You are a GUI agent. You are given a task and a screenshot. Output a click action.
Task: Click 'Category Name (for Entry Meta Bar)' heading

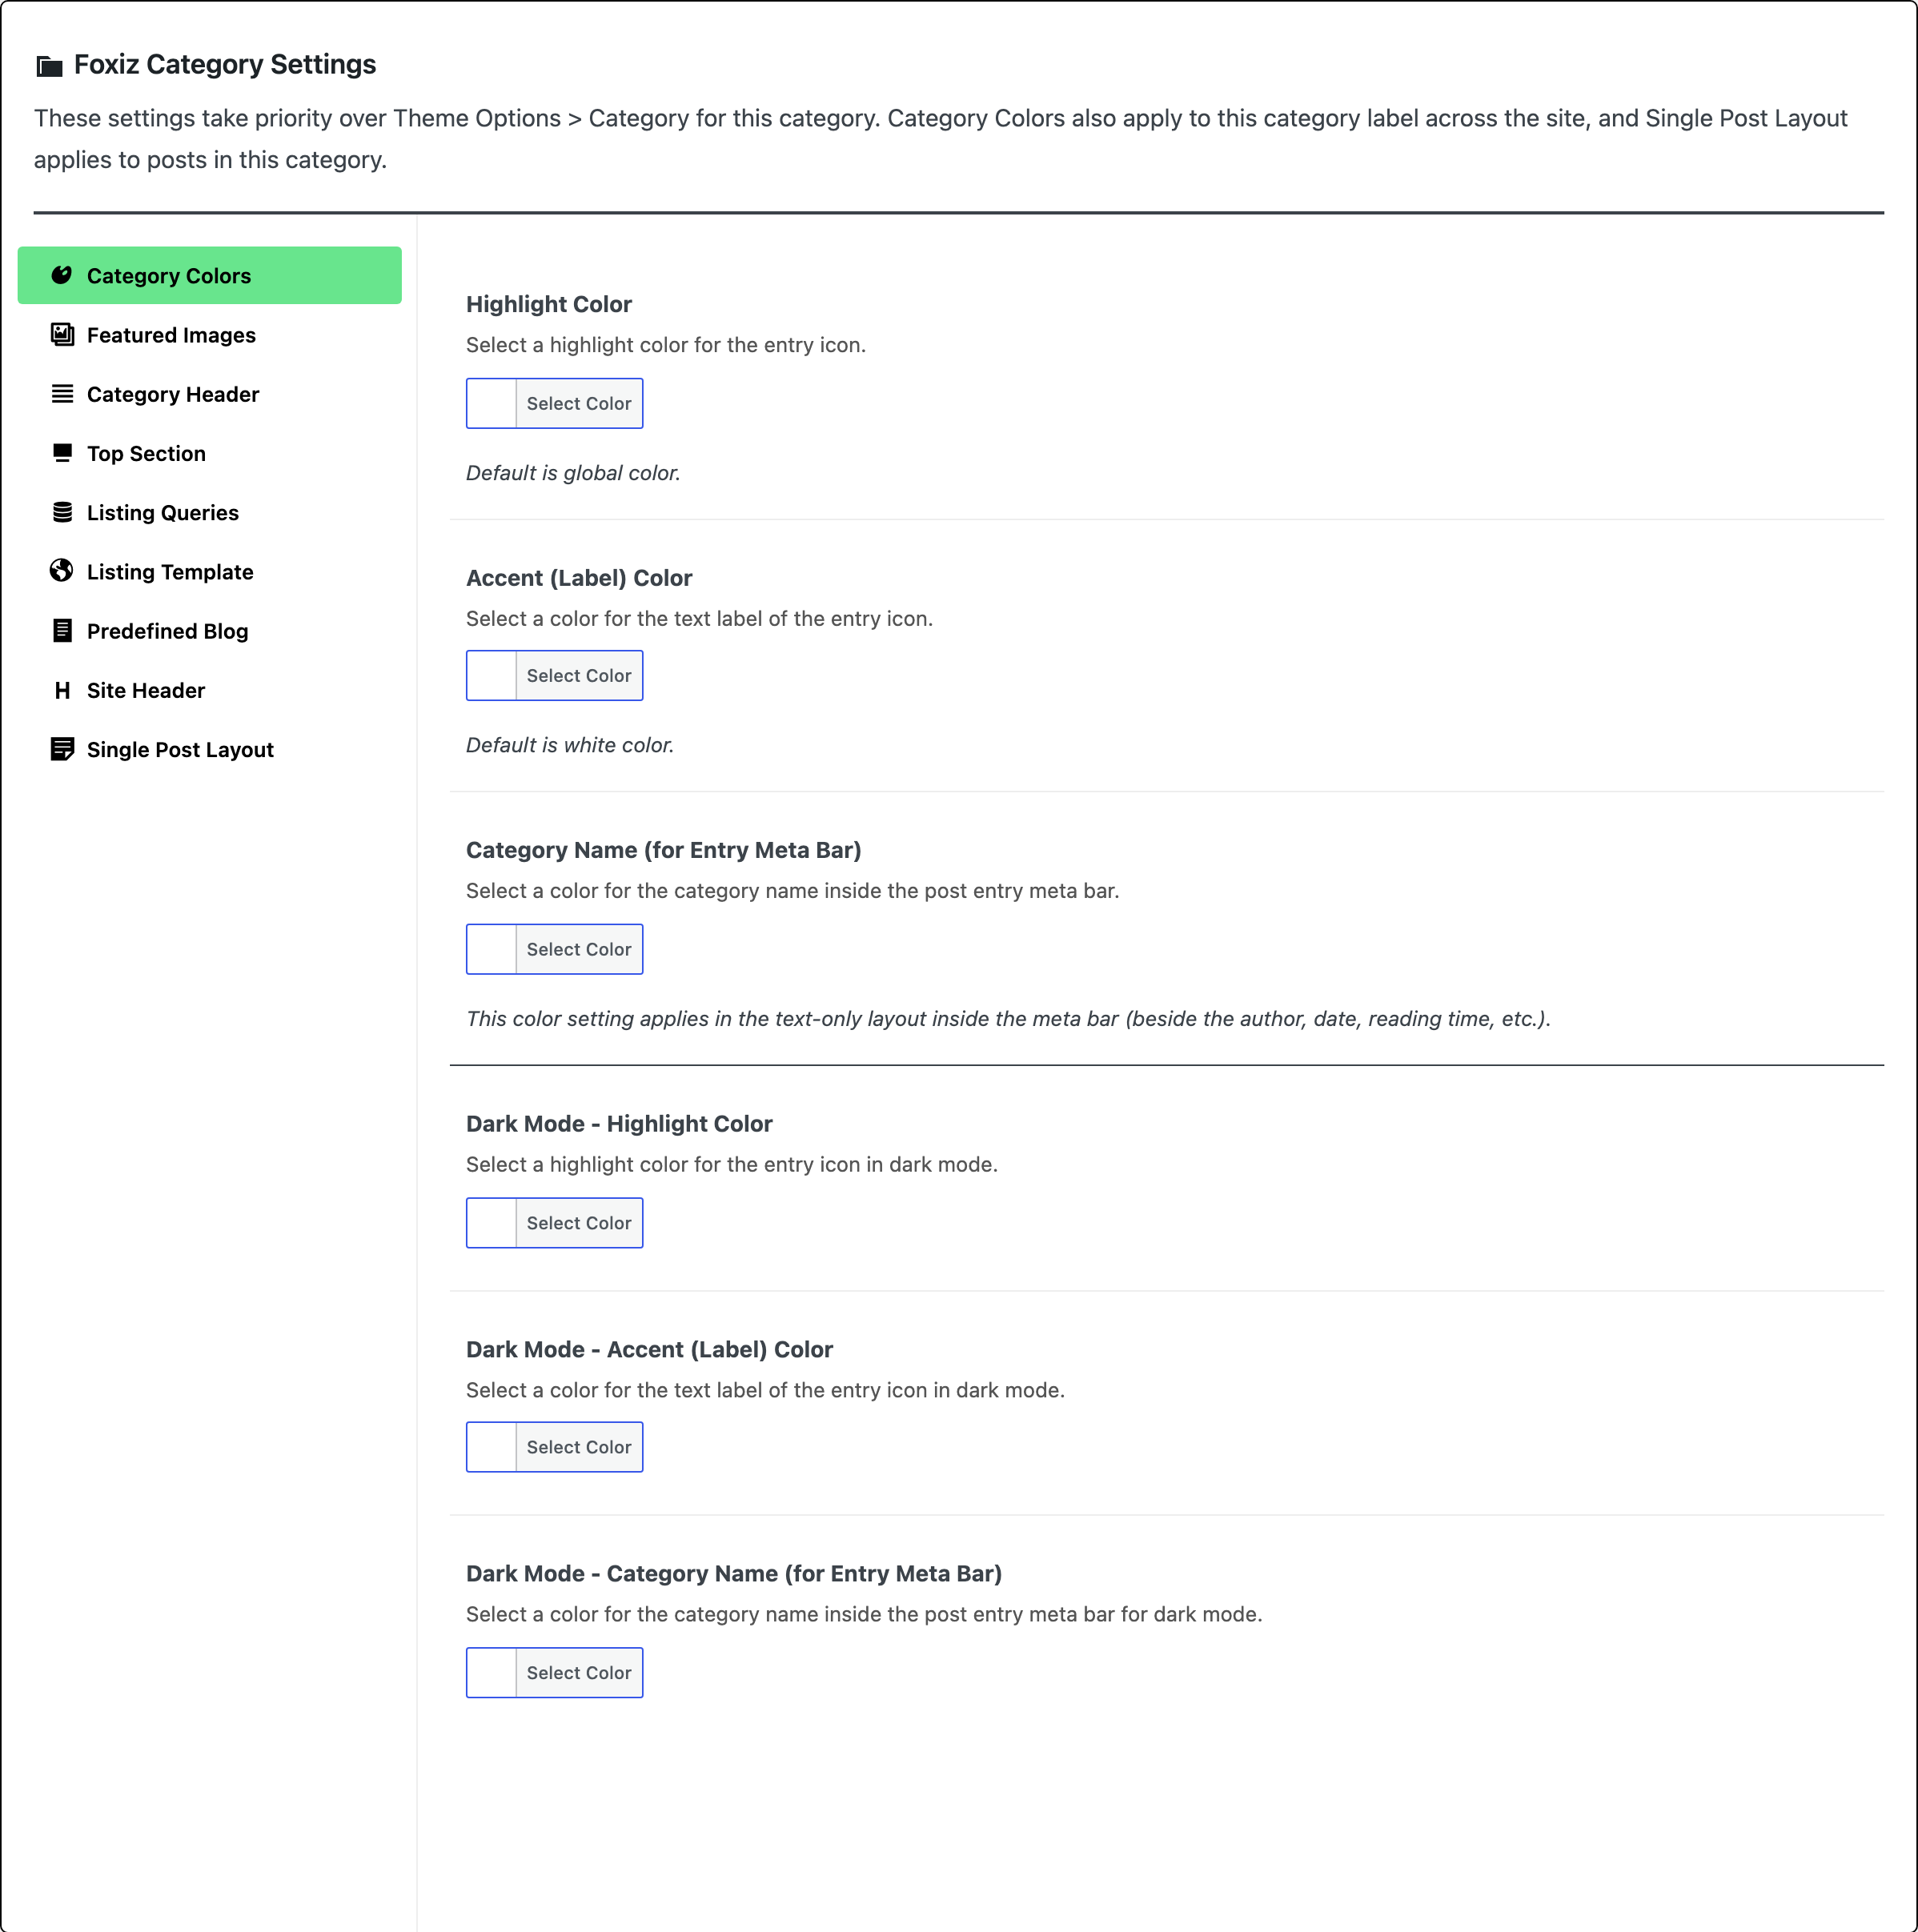pyautogui.click(x=664, y=850)
